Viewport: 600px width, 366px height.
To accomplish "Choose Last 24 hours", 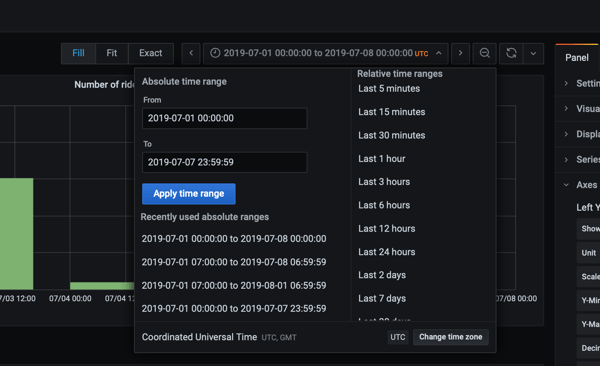I will (x=386, y=252).
